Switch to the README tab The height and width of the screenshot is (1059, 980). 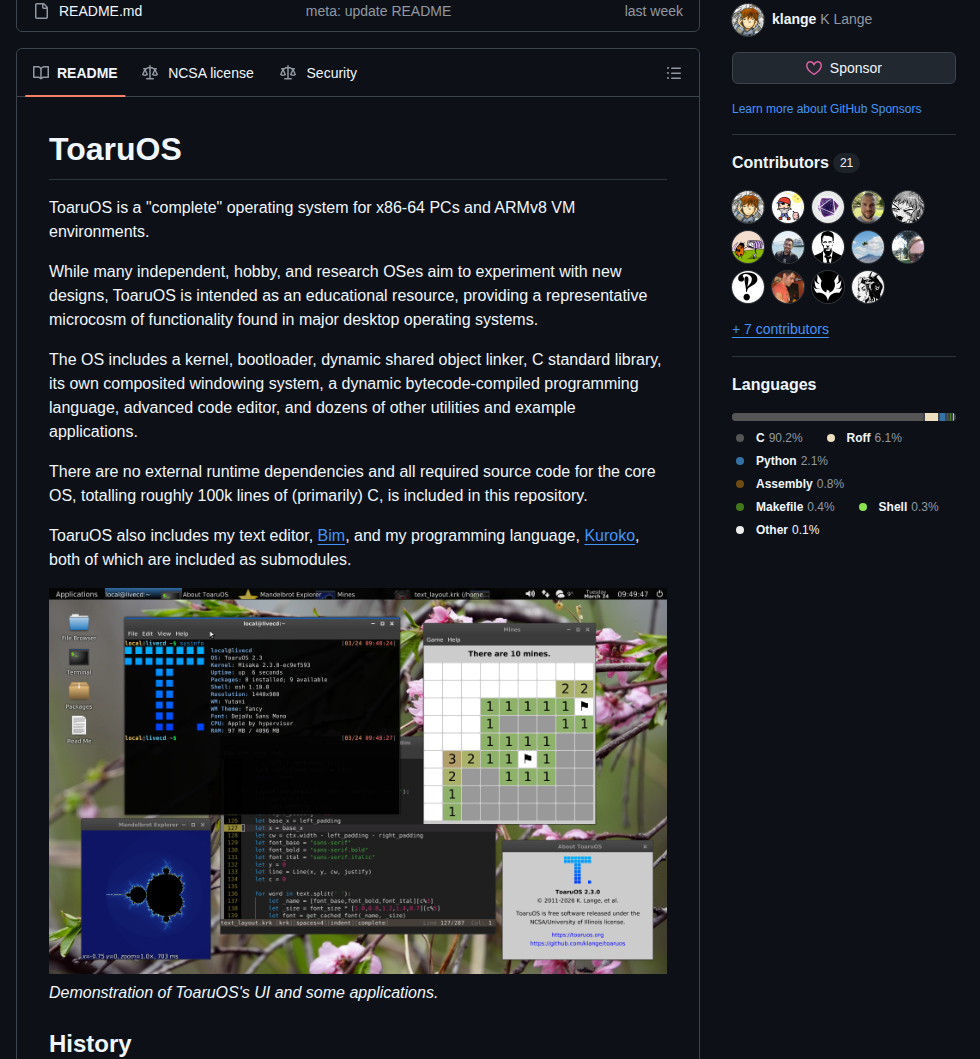tap(75, 73)
